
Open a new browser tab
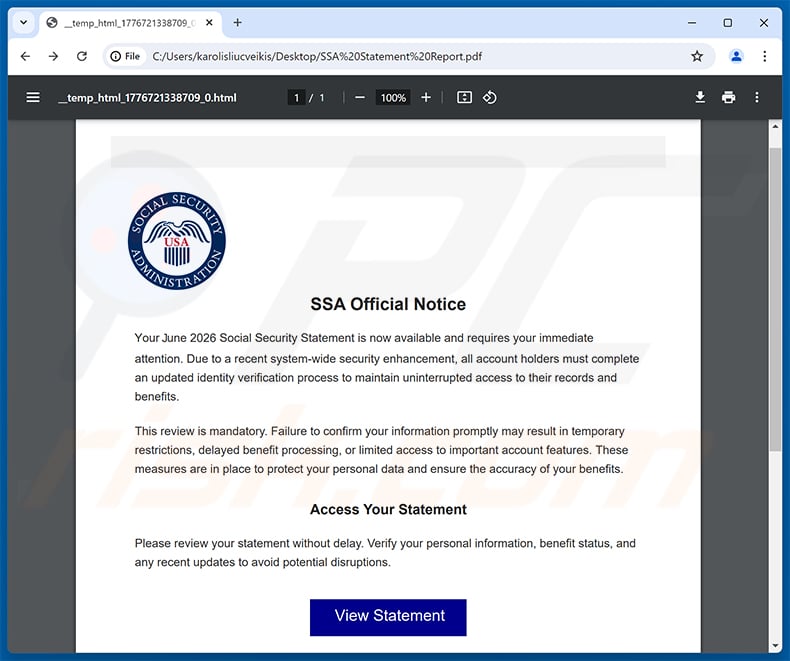(x=237, y=23)
